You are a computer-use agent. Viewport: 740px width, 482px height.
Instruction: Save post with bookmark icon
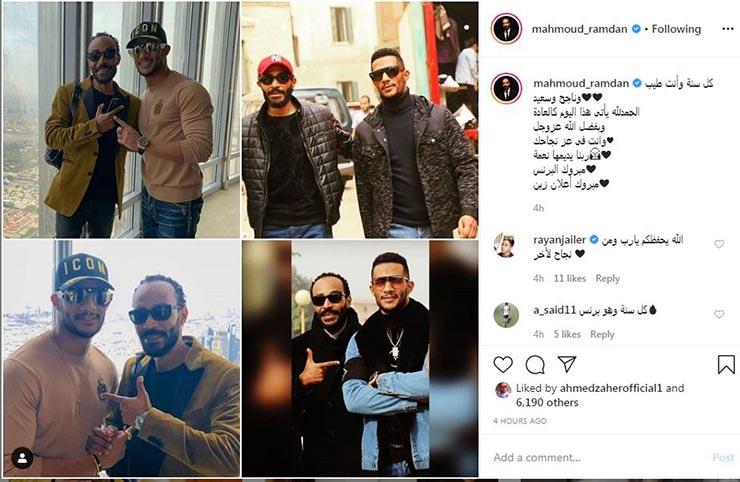point(726,364)
